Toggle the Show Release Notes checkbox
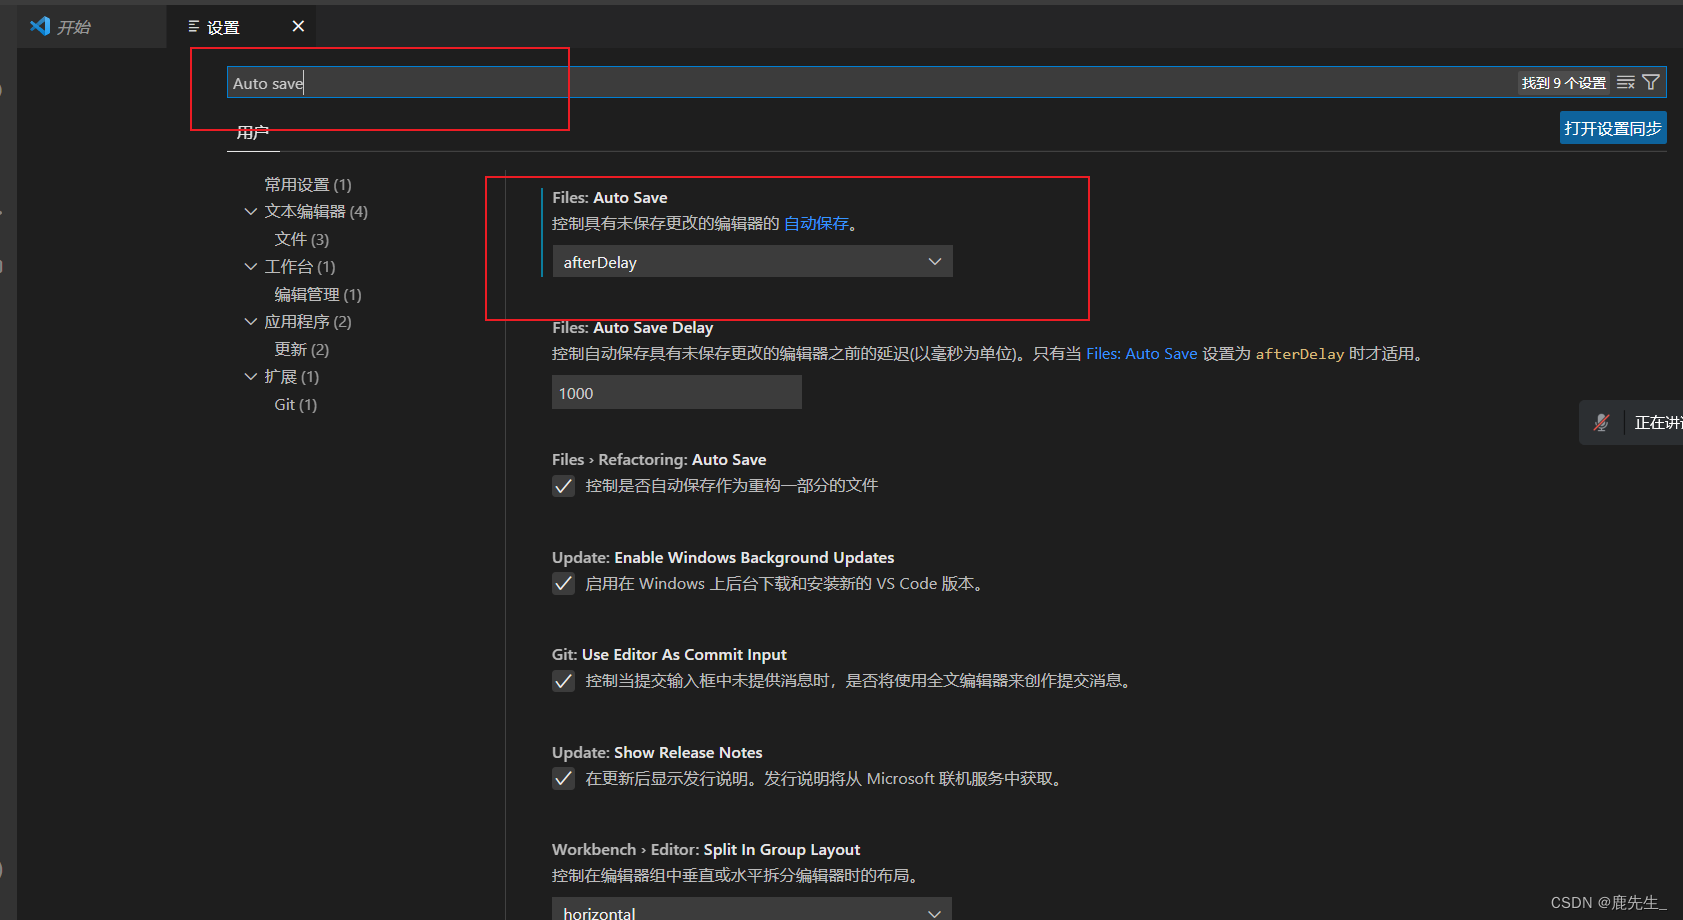The width and height of the screenshot is (1683, 920). pyautogui.click(x=564, y=779)
